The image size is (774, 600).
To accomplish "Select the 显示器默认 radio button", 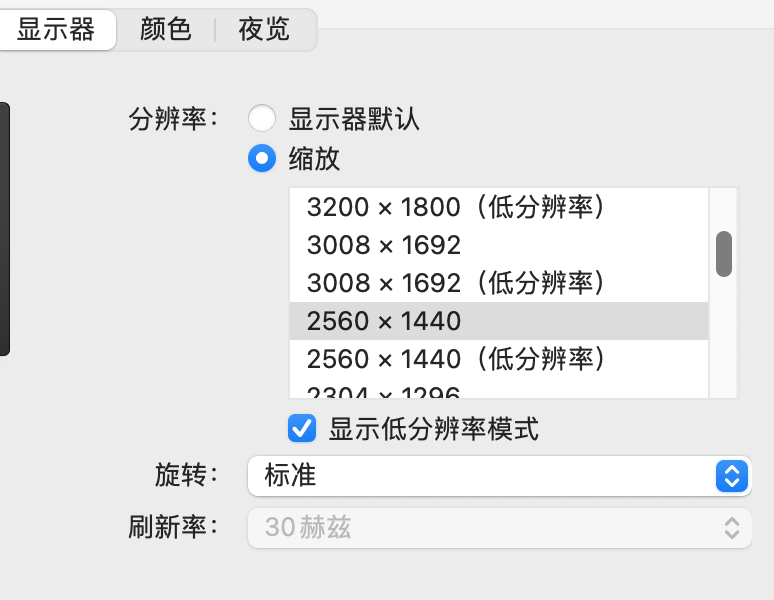I will coord(262,120).
